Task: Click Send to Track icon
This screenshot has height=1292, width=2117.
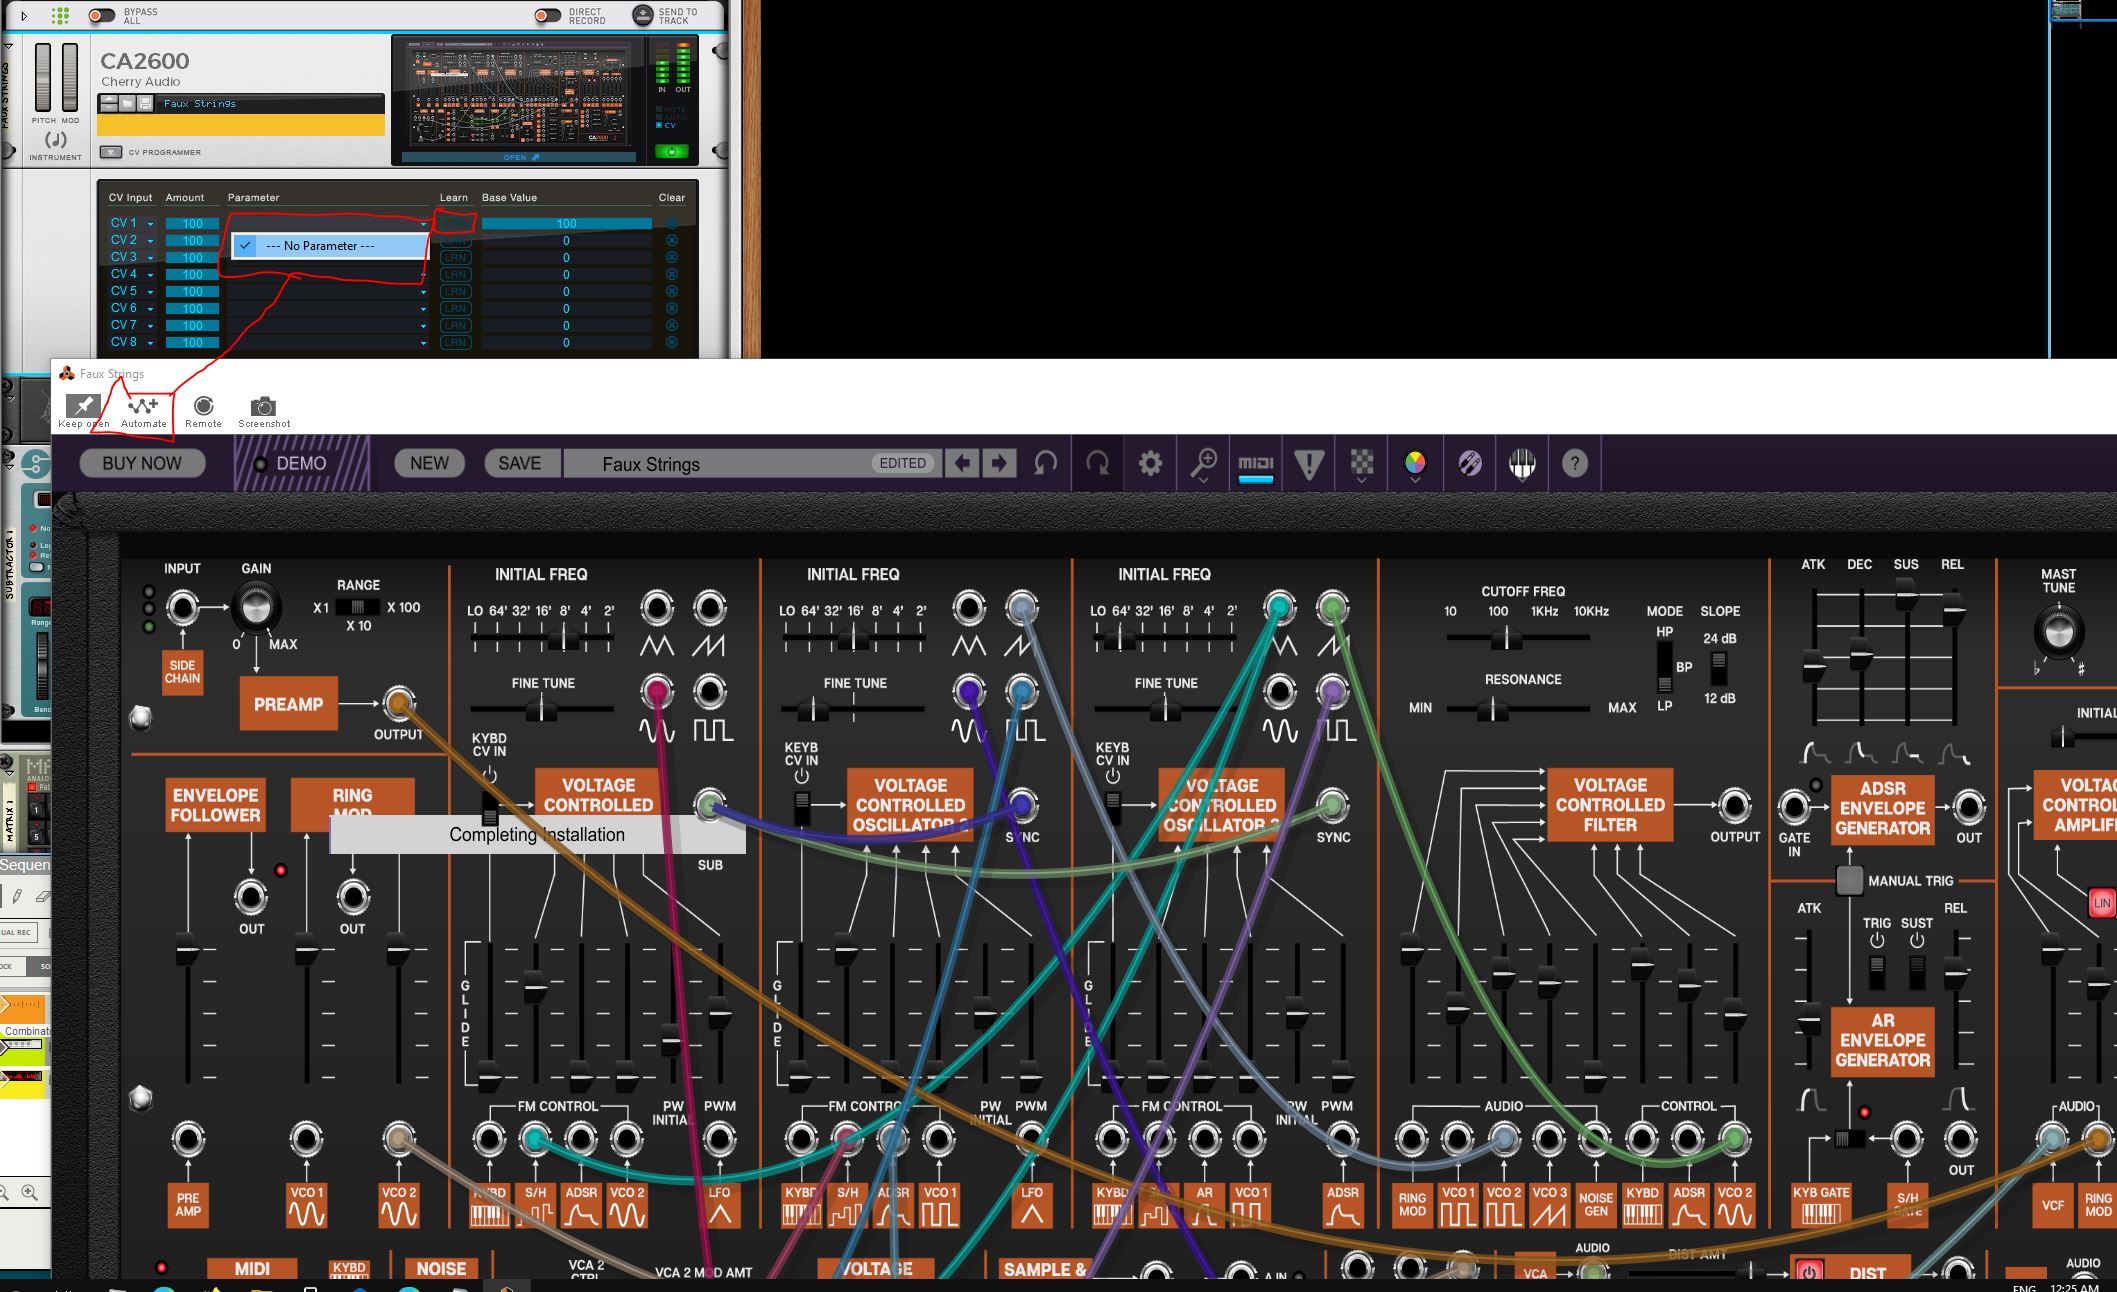Action: (x=643, y=15)
